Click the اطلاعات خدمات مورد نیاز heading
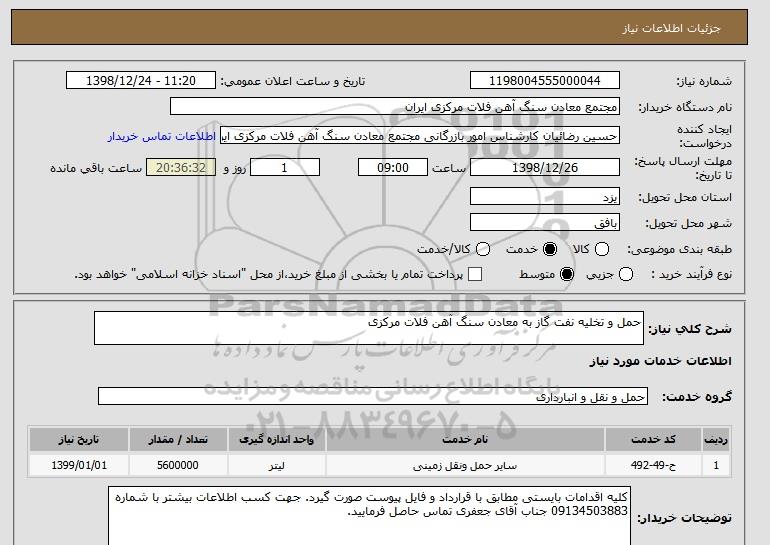Screen dimensions: 770x545 tap(660, 361)
